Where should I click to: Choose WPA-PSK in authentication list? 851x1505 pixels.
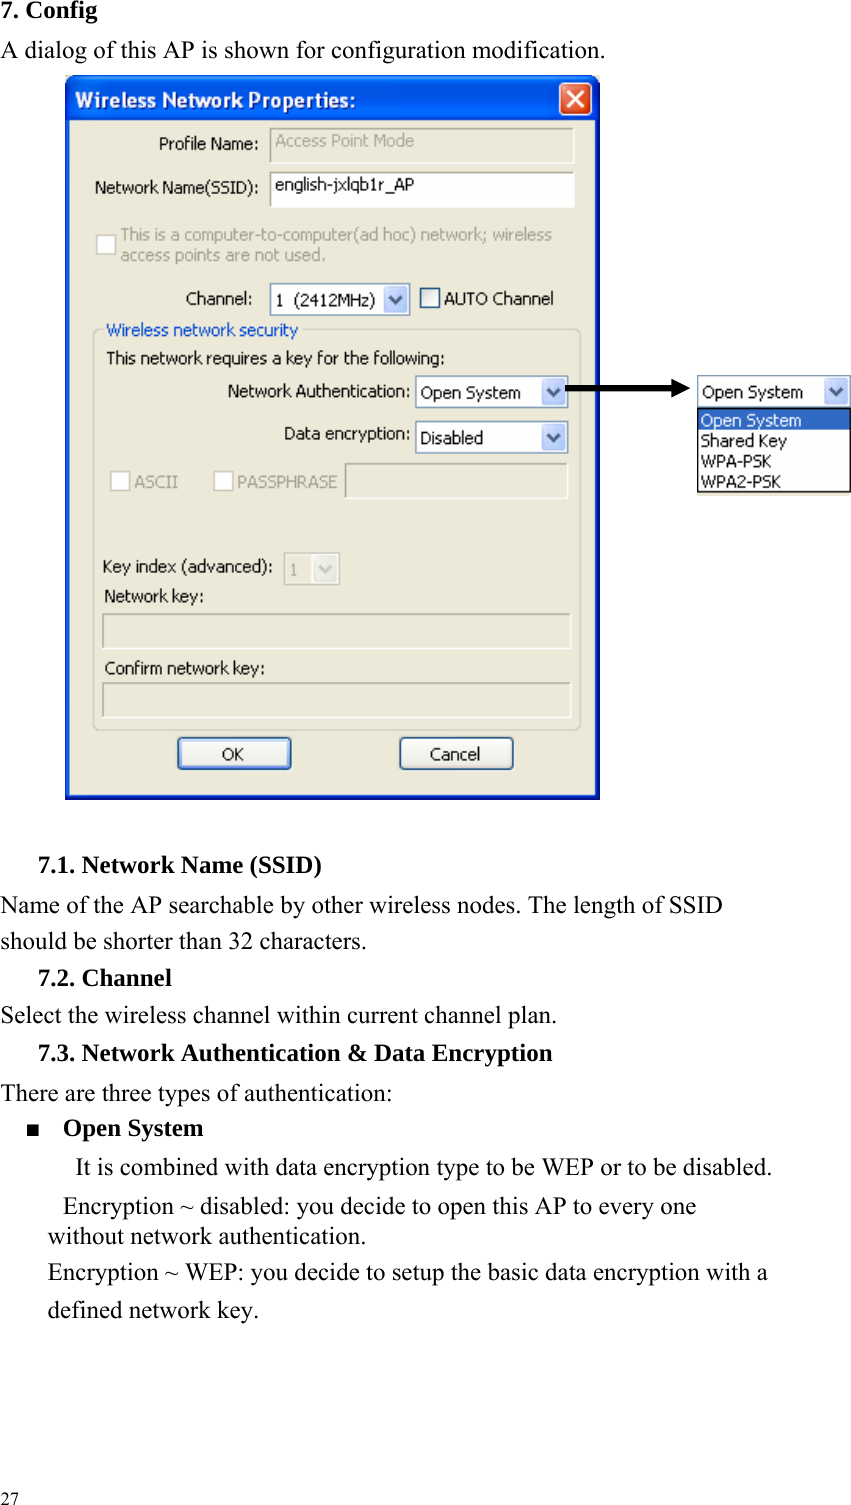click(x=773, y=461)
